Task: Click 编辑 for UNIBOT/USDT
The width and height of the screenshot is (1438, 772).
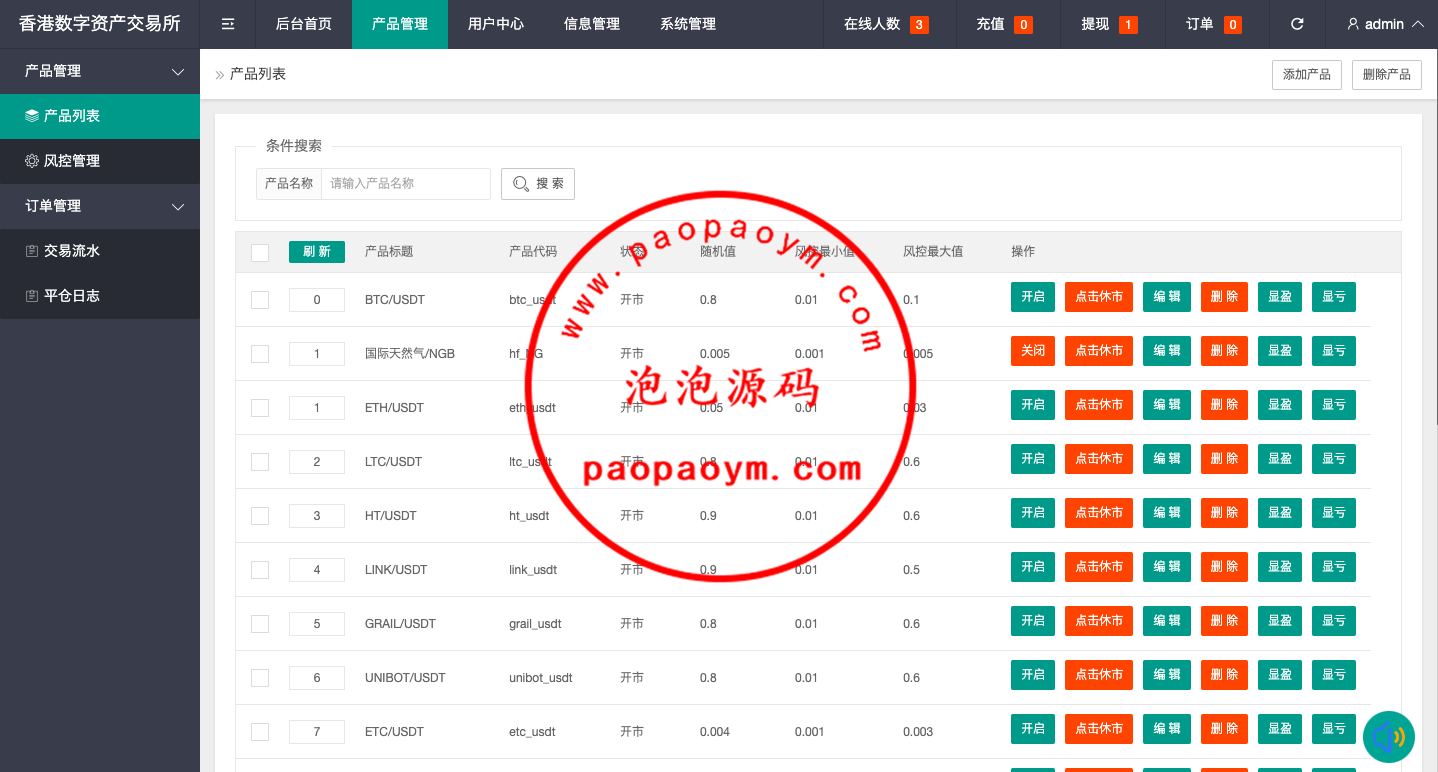Action: 1167,675
